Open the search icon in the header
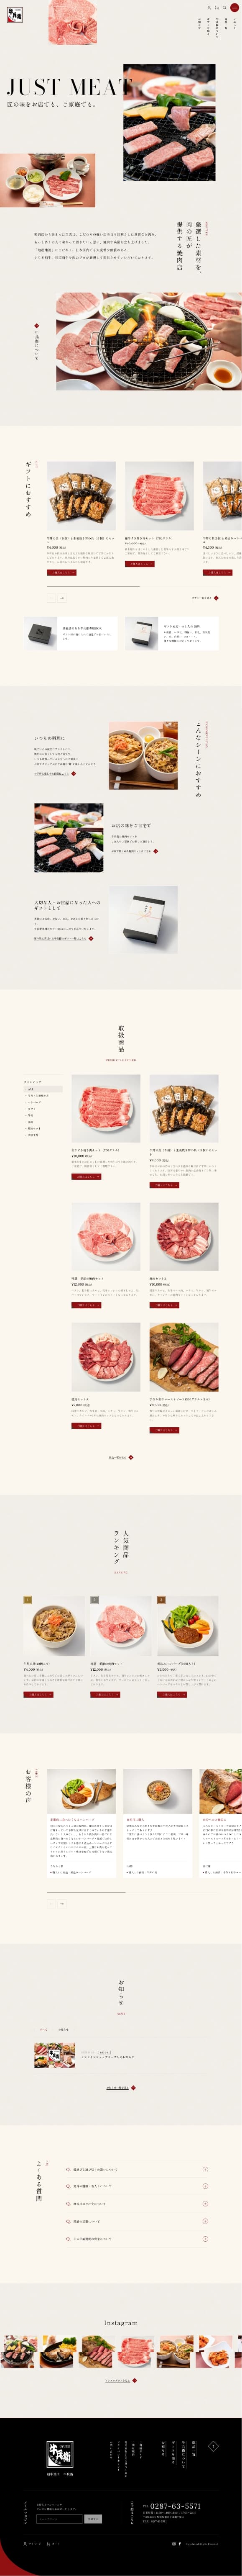Screen dimensions: 242x2576 224,8
